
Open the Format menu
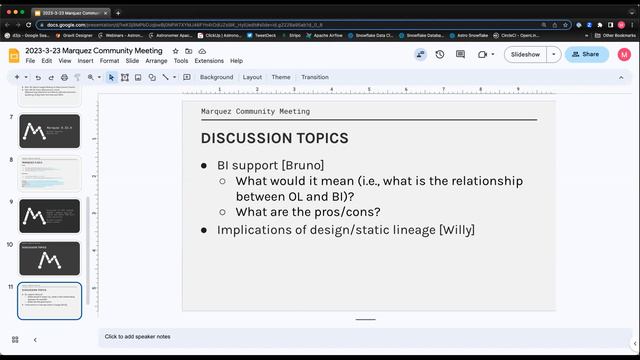[109, 61]
